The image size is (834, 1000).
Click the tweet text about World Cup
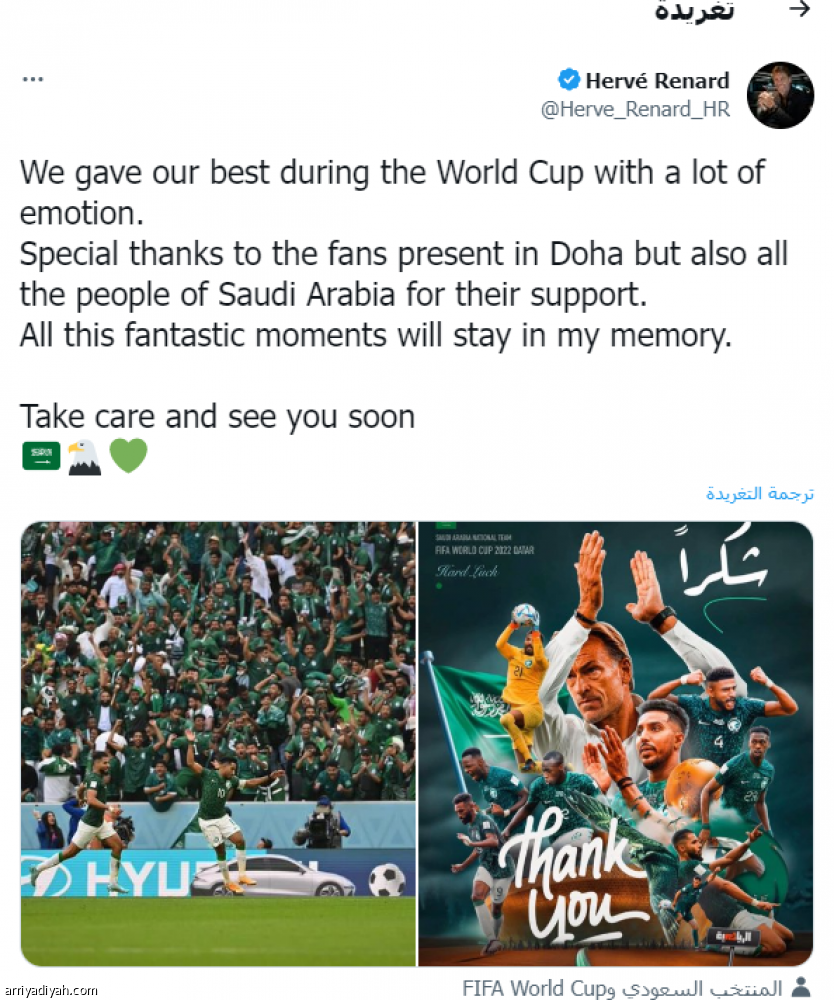(404, 254)
